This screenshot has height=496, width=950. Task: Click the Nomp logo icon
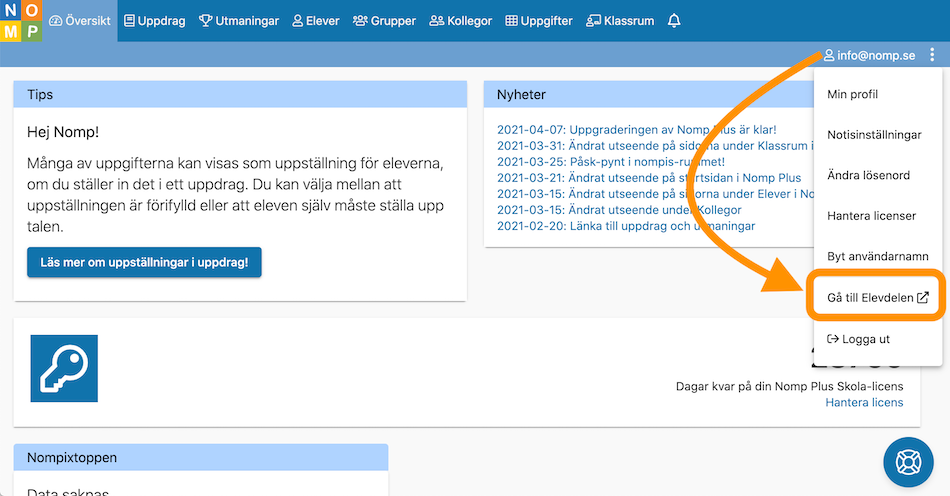21,21
